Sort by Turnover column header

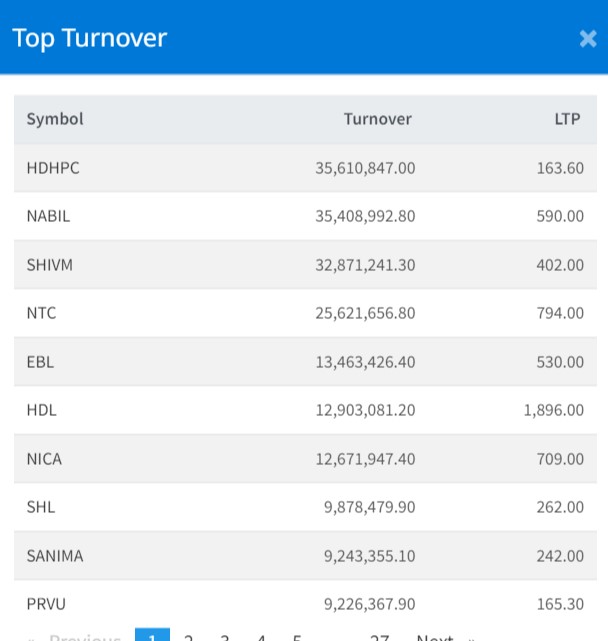[x=377, y=119]
